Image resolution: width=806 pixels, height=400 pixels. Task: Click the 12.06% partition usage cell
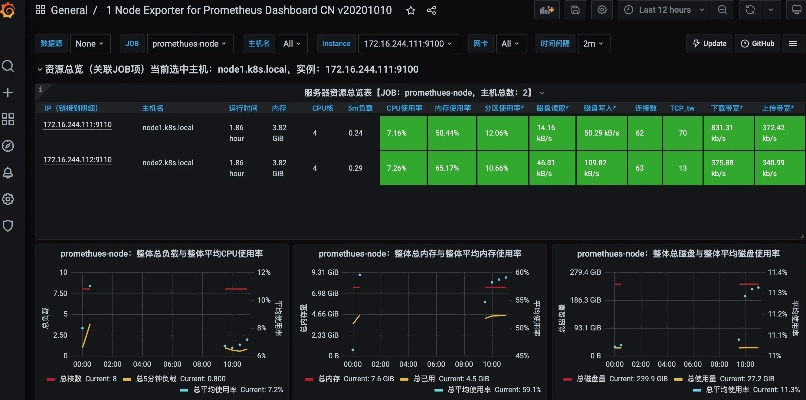pos(502,133)
